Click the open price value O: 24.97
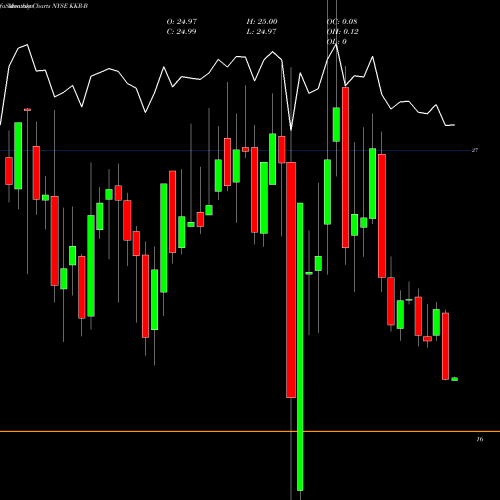500x500 pixels. click(x=182, y=22)
